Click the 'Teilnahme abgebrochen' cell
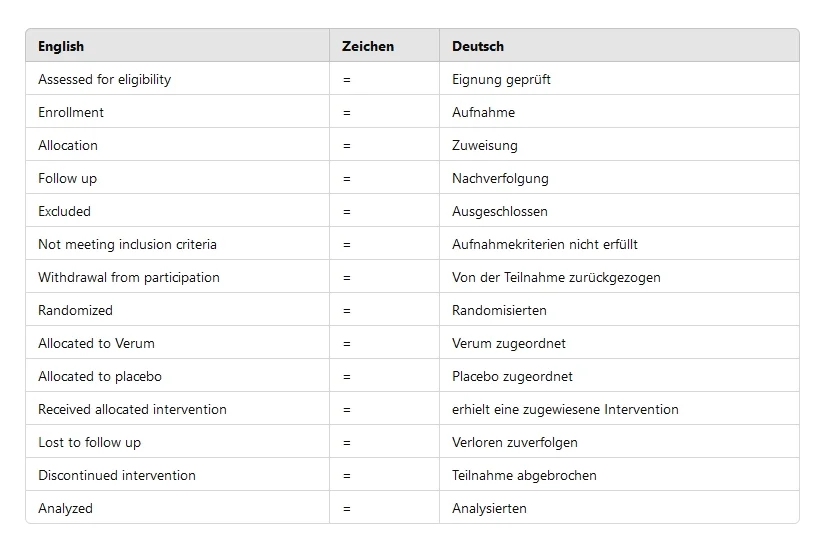The image size is (832, 544). coord(524,475)
